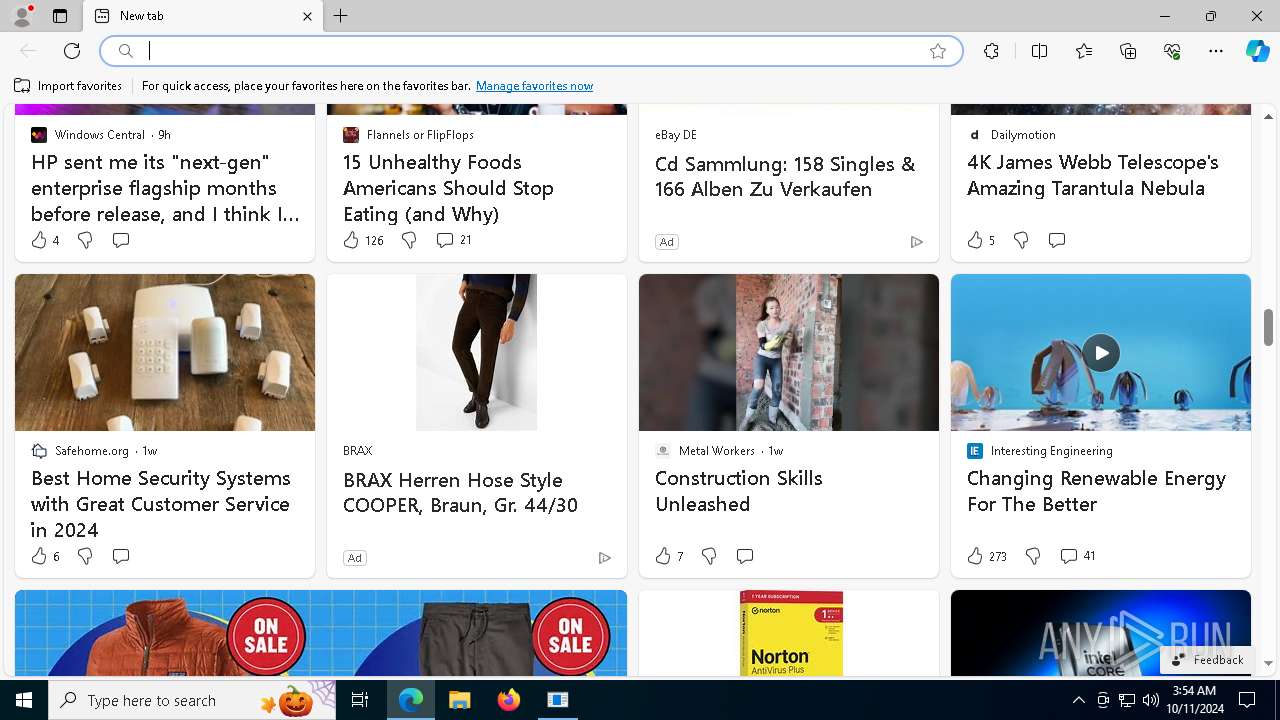Image resolution: width=1280 pixels, height=720 pixels.
Task: Dislike the James Webb Telescope article
Action: (x=1021, y=240)
